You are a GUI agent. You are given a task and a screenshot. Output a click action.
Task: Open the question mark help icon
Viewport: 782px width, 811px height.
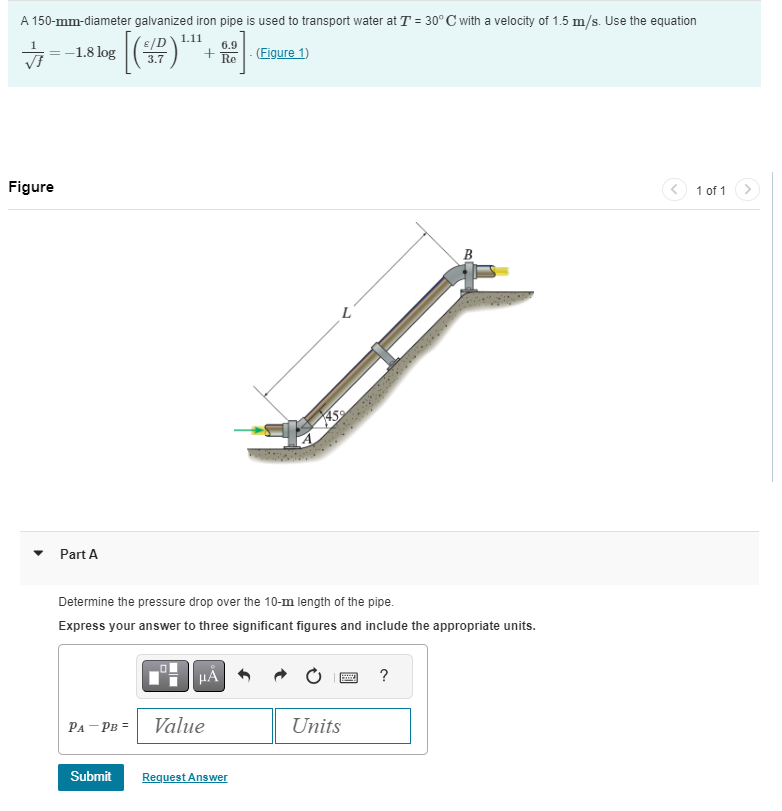[x=382, y=676]
